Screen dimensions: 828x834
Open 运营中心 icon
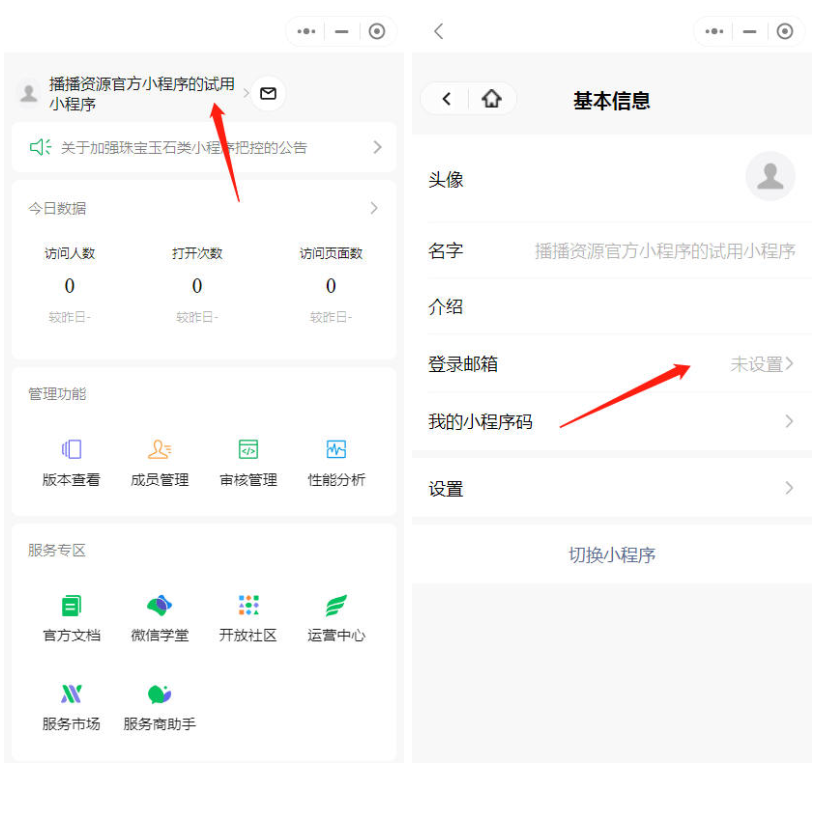click(336, 605)
